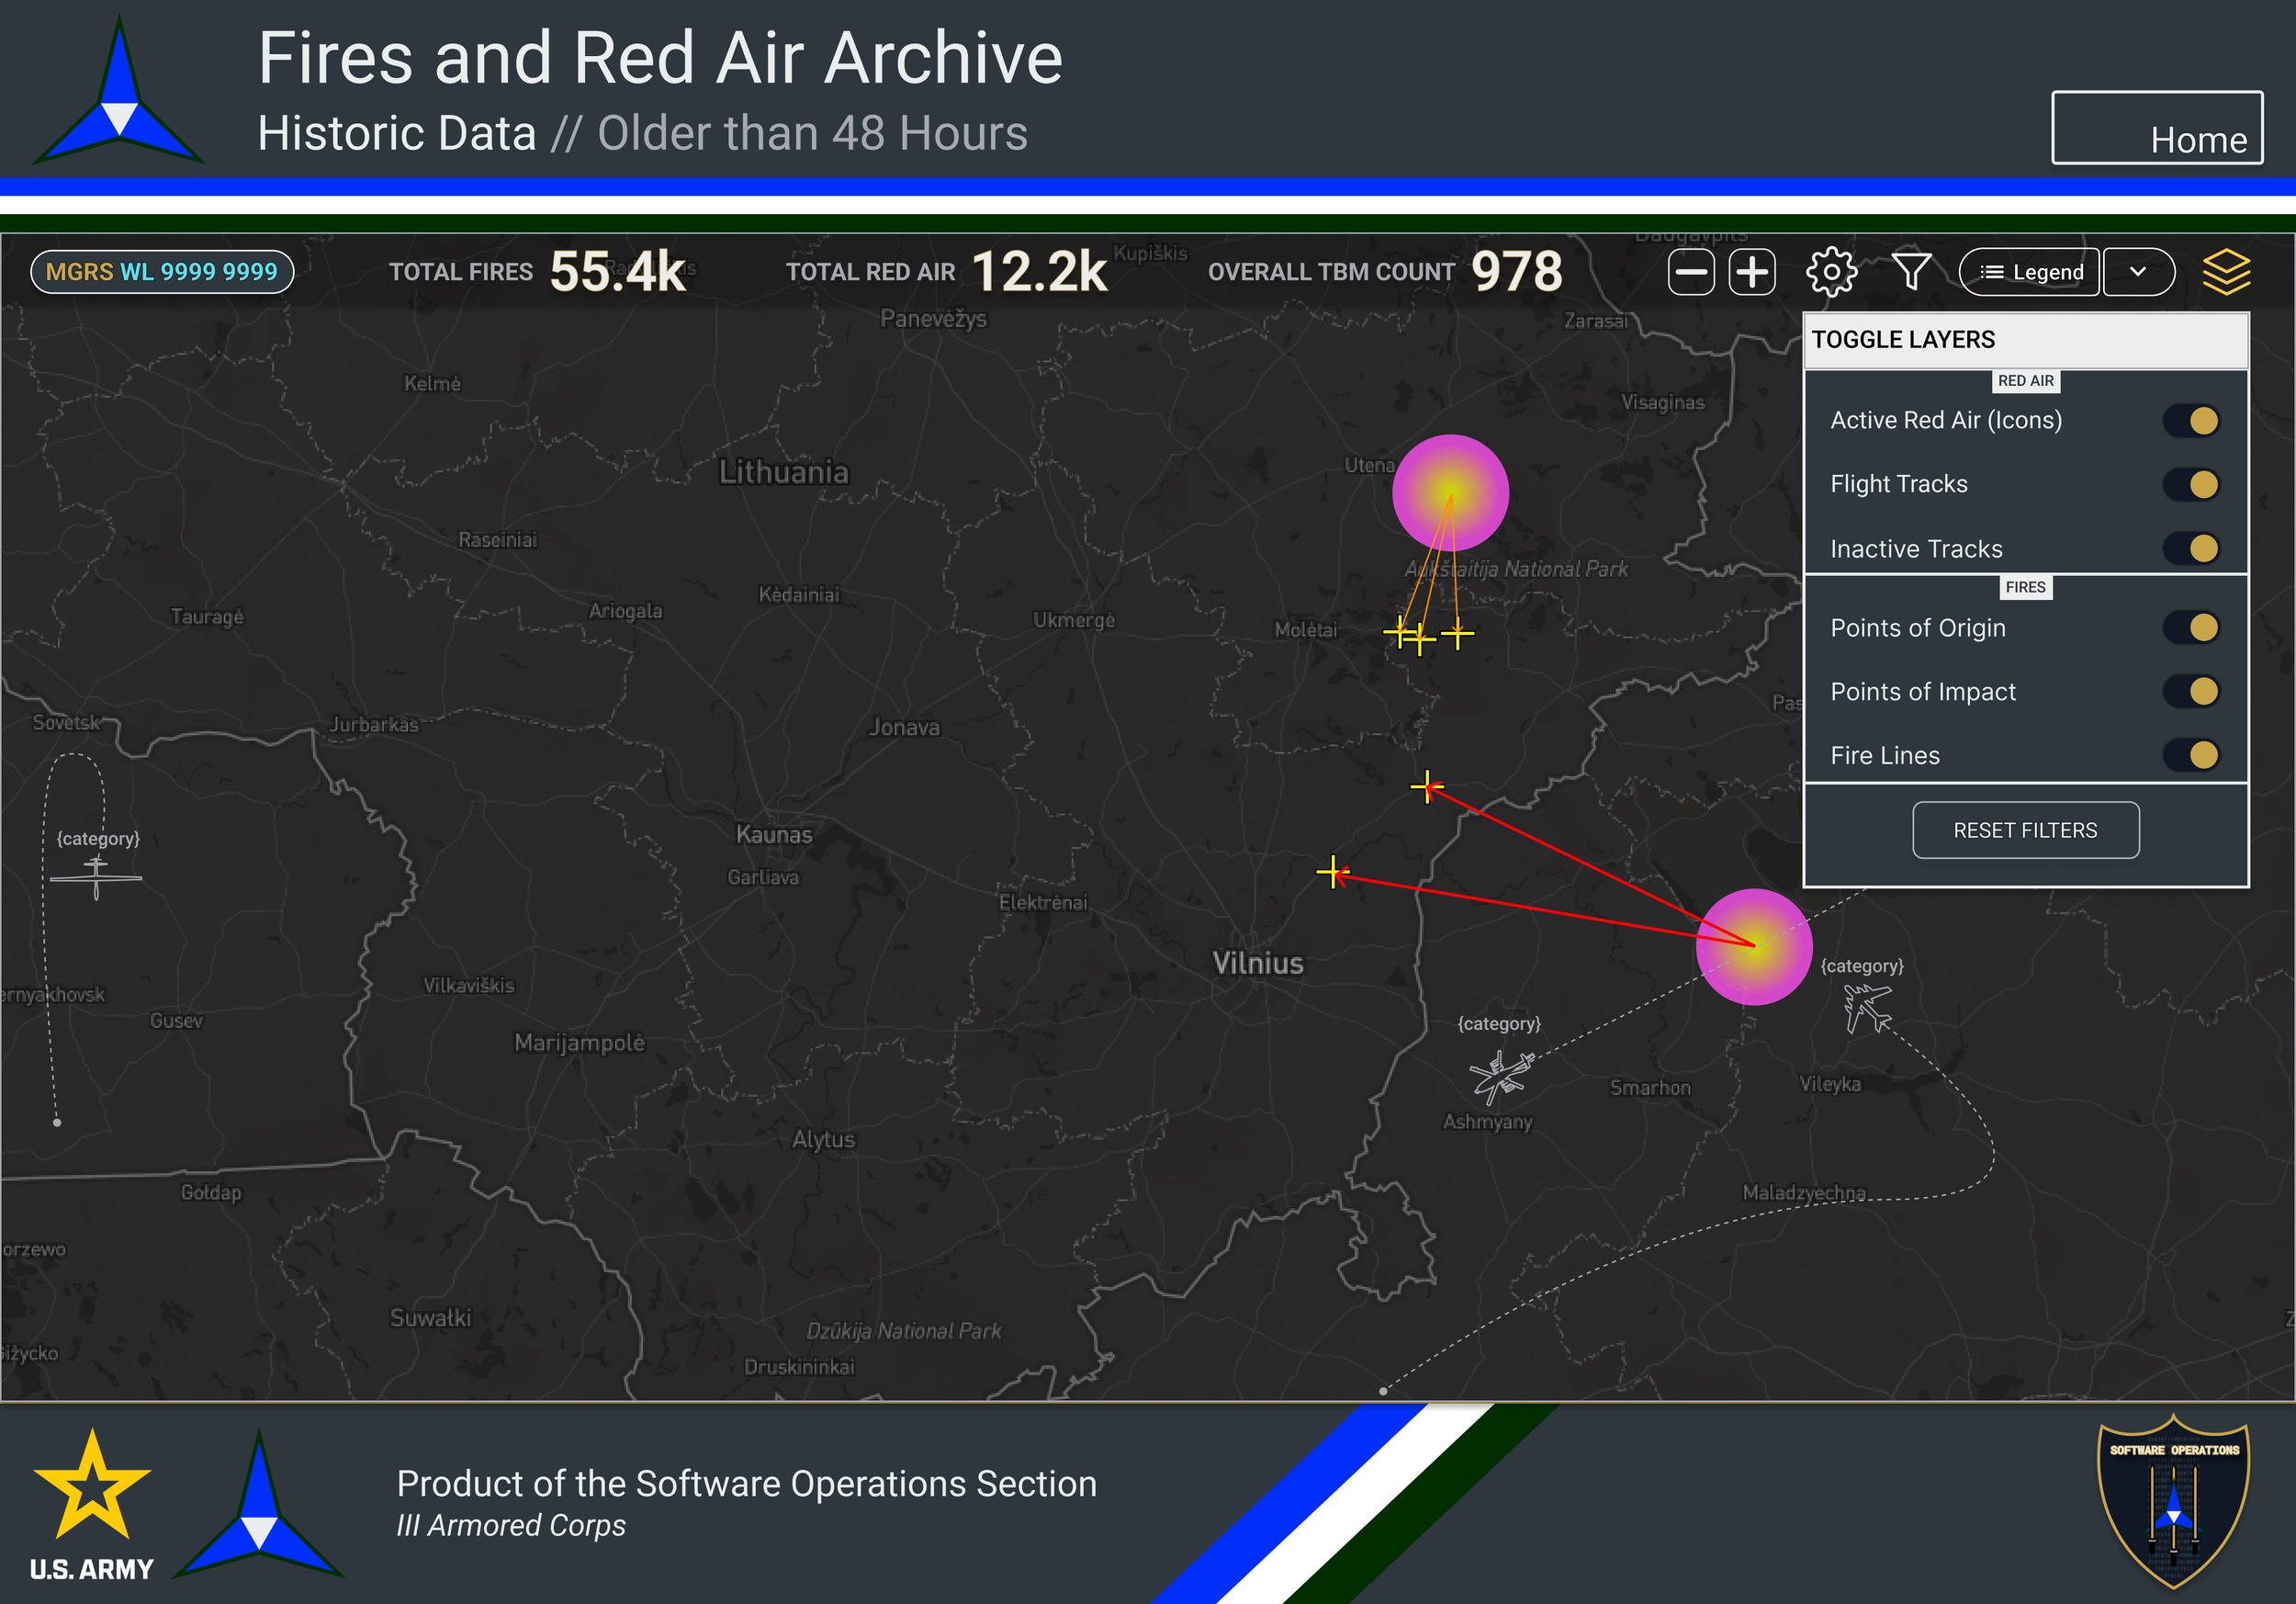The image size is (2296, 1604).
Task: Open the settings gear icon
Action: pyautogui.click(x=1831, y=272)
